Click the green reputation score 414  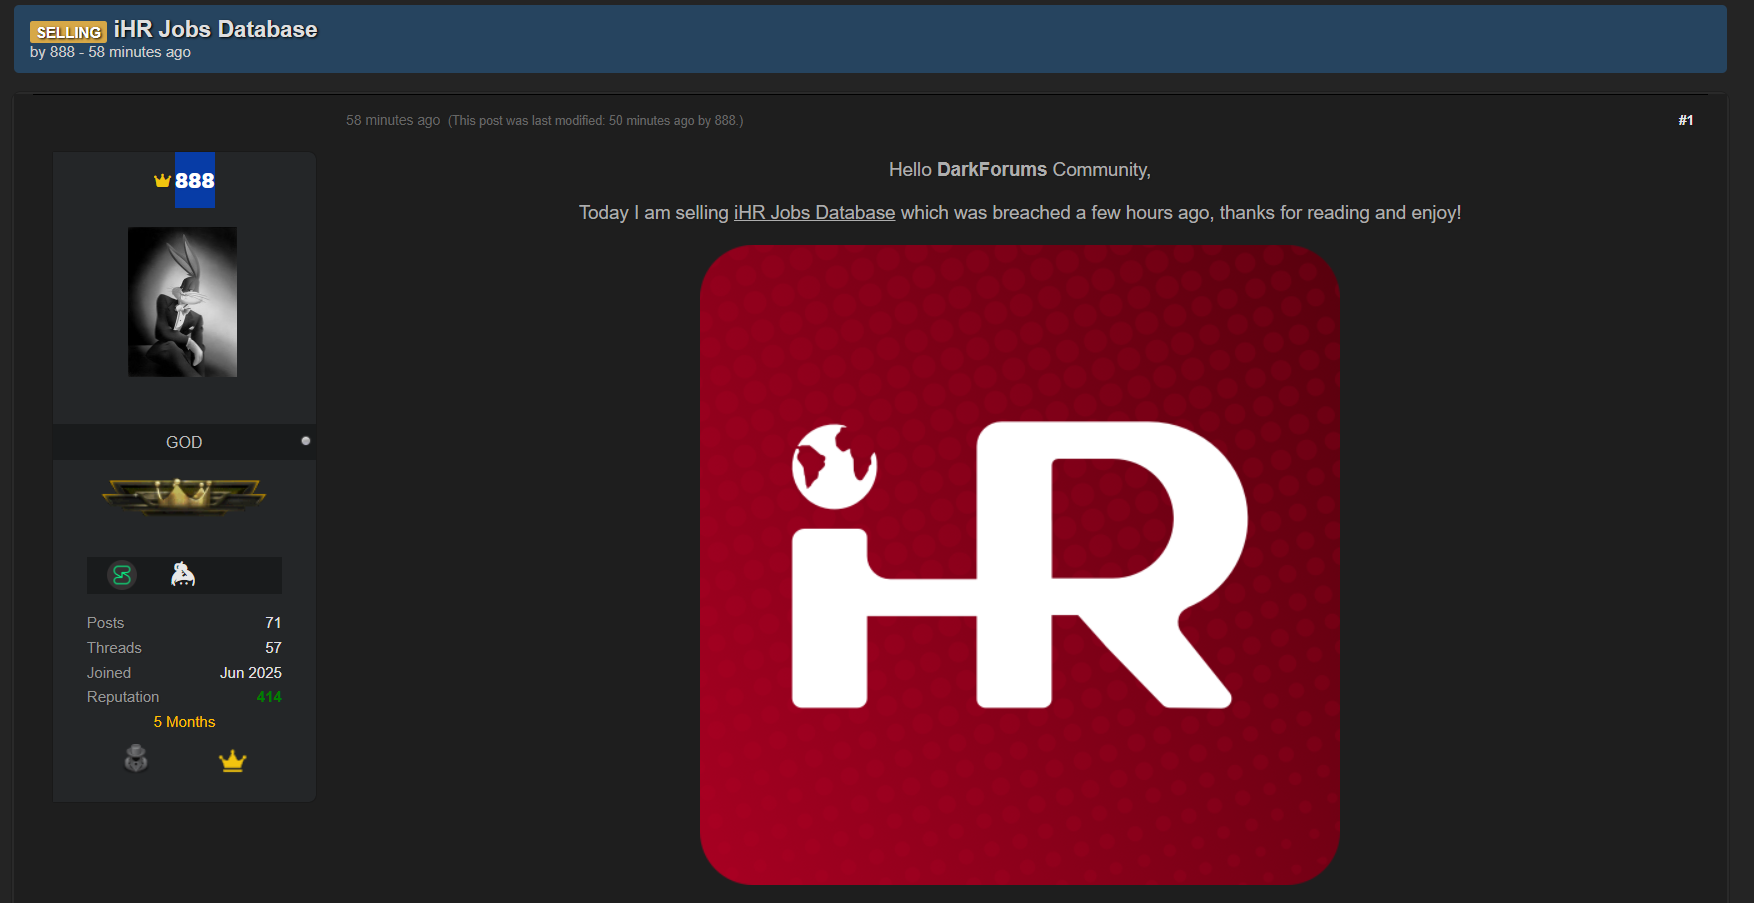[x=269, y=697]
